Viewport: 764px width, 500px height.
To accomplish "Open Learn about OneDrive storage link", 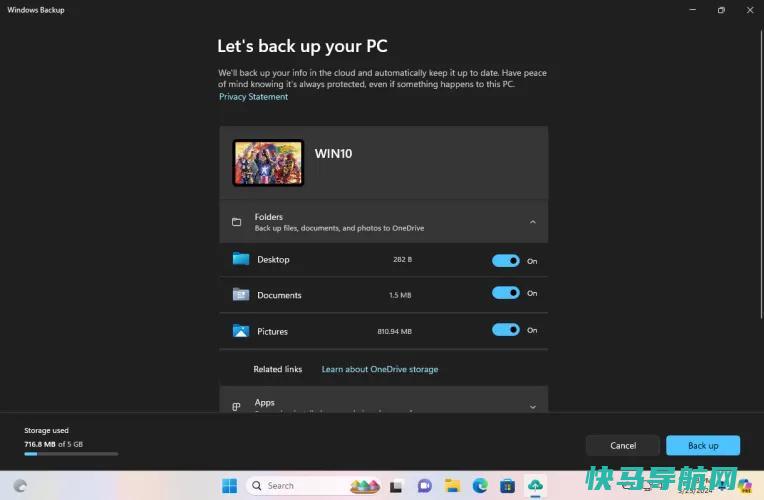I will (x=380, y=369).
